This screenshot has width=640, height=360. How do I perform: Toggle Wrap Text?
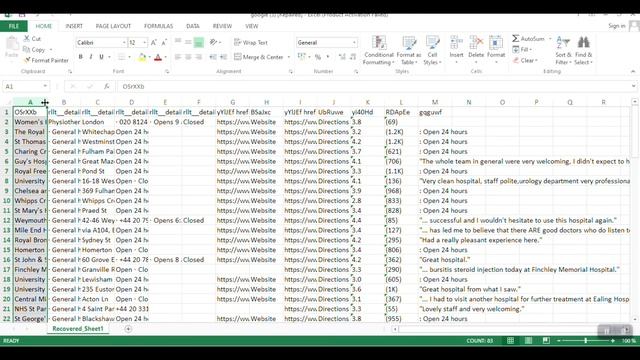[x=251, y=42]
